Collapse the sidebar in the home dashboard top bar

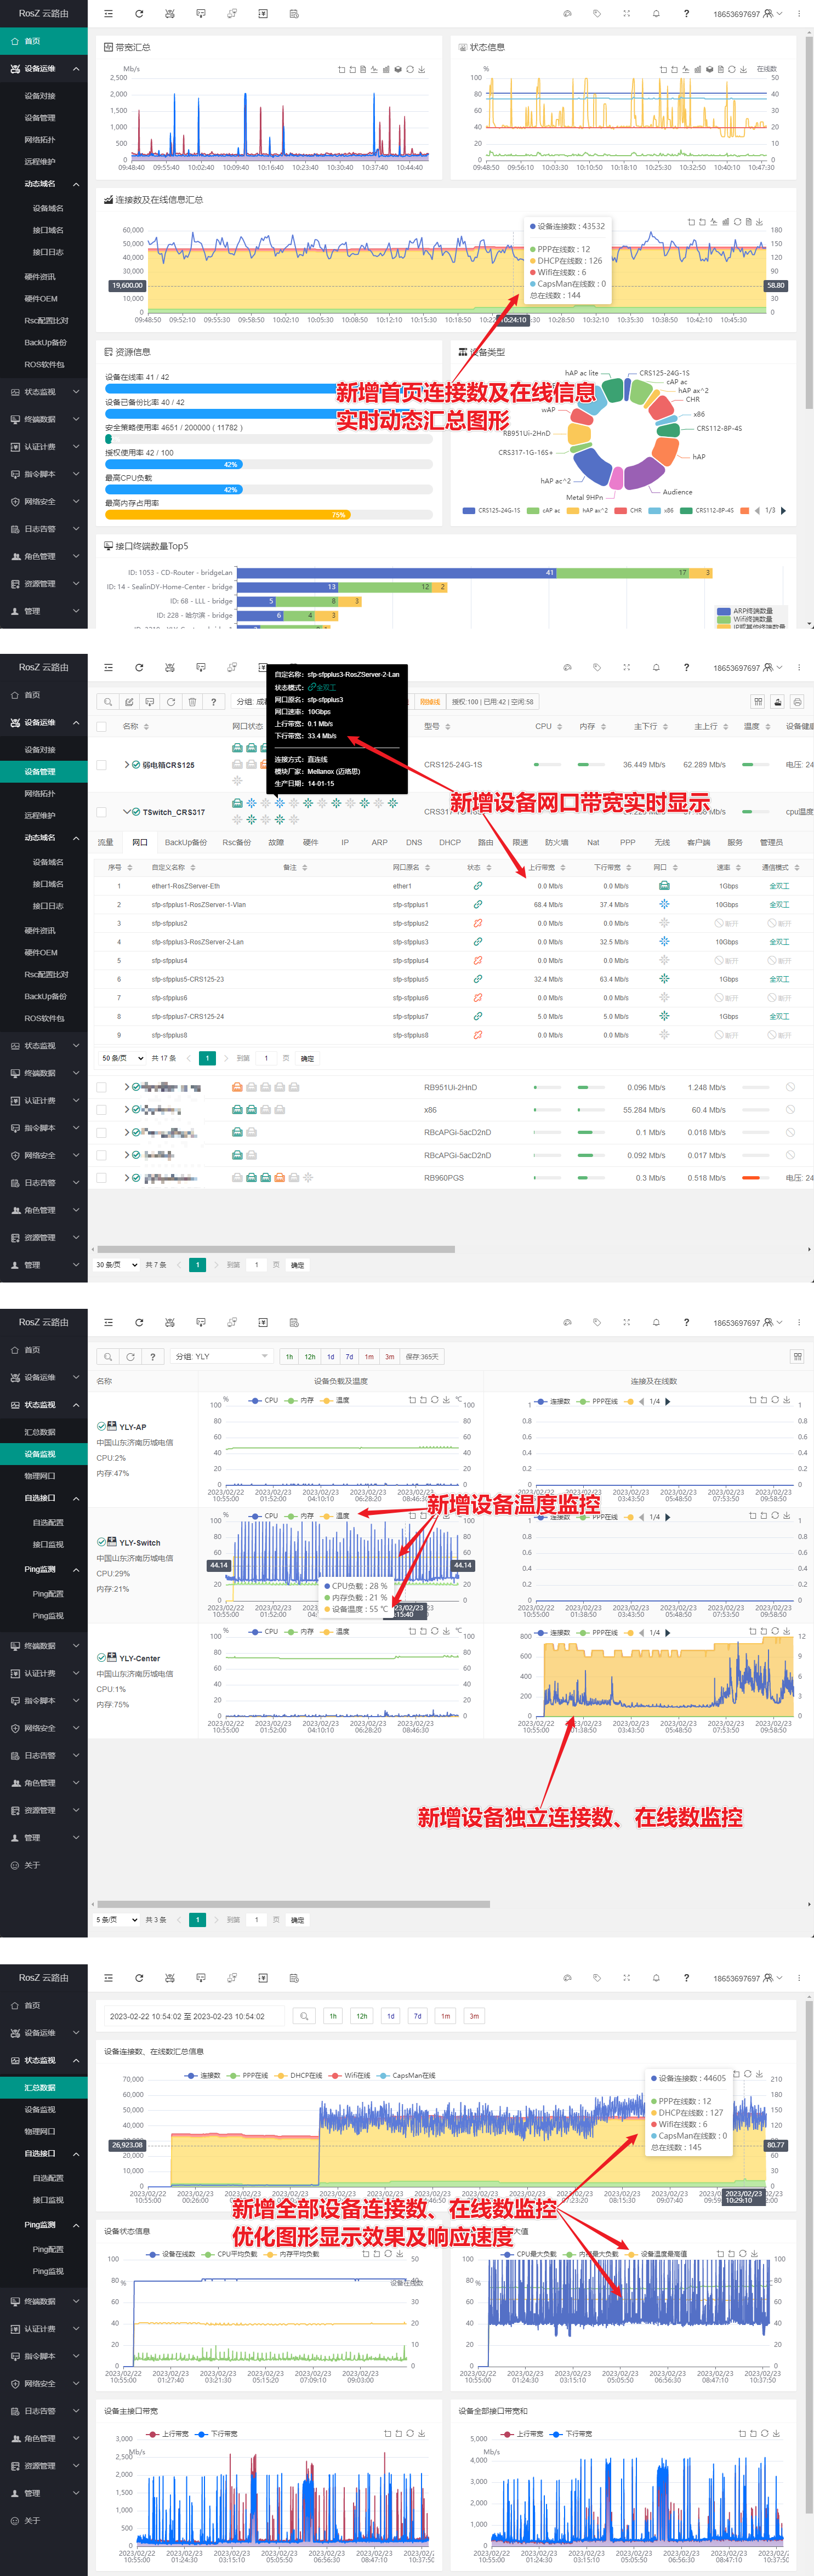[108, 14]
